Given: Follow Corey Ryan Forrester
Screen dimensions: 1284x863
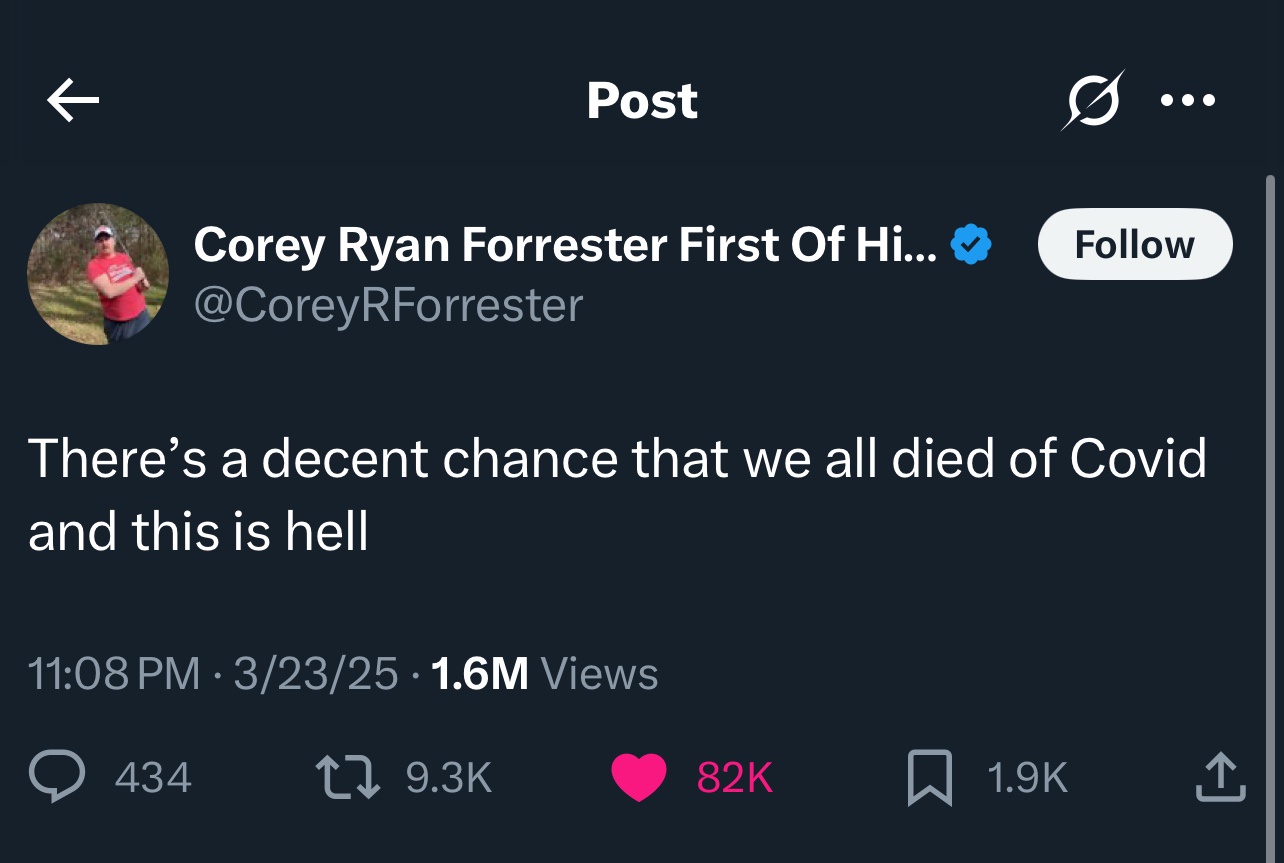Looking at the screenshot, I should pos(1135,244).
